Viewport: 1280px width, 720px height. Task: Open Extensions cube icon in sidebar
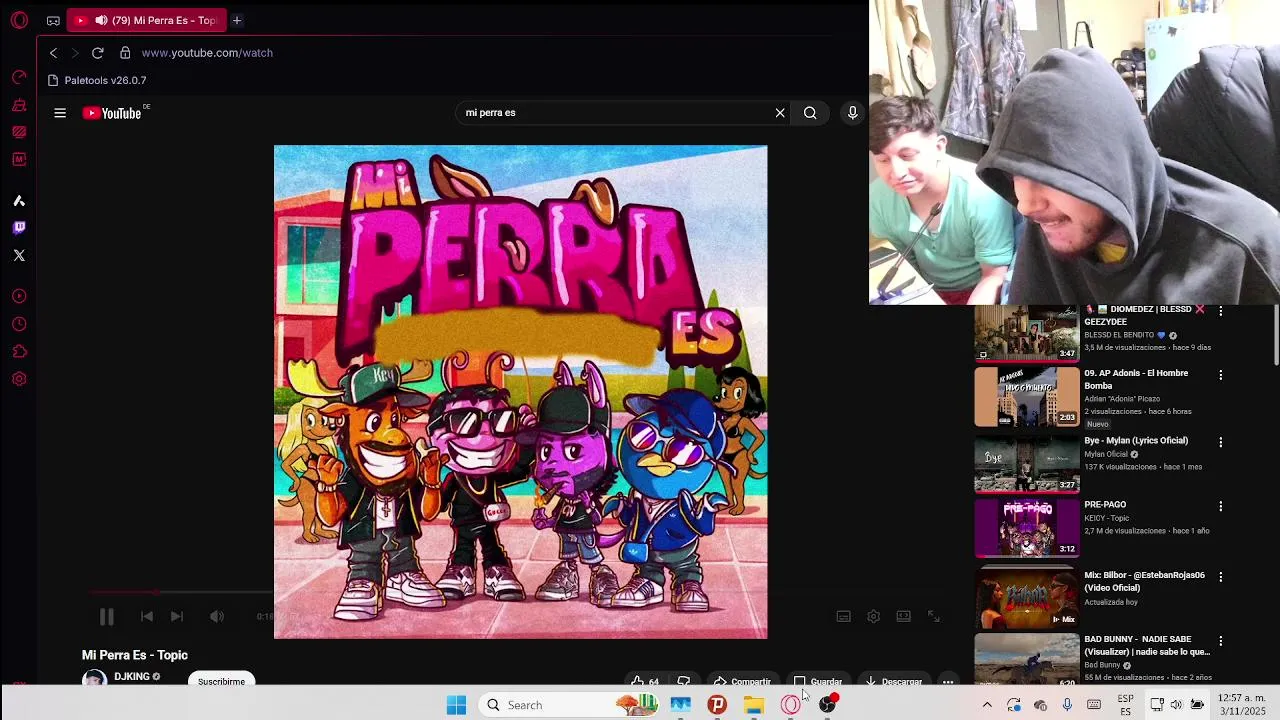(x=19, y=351)
